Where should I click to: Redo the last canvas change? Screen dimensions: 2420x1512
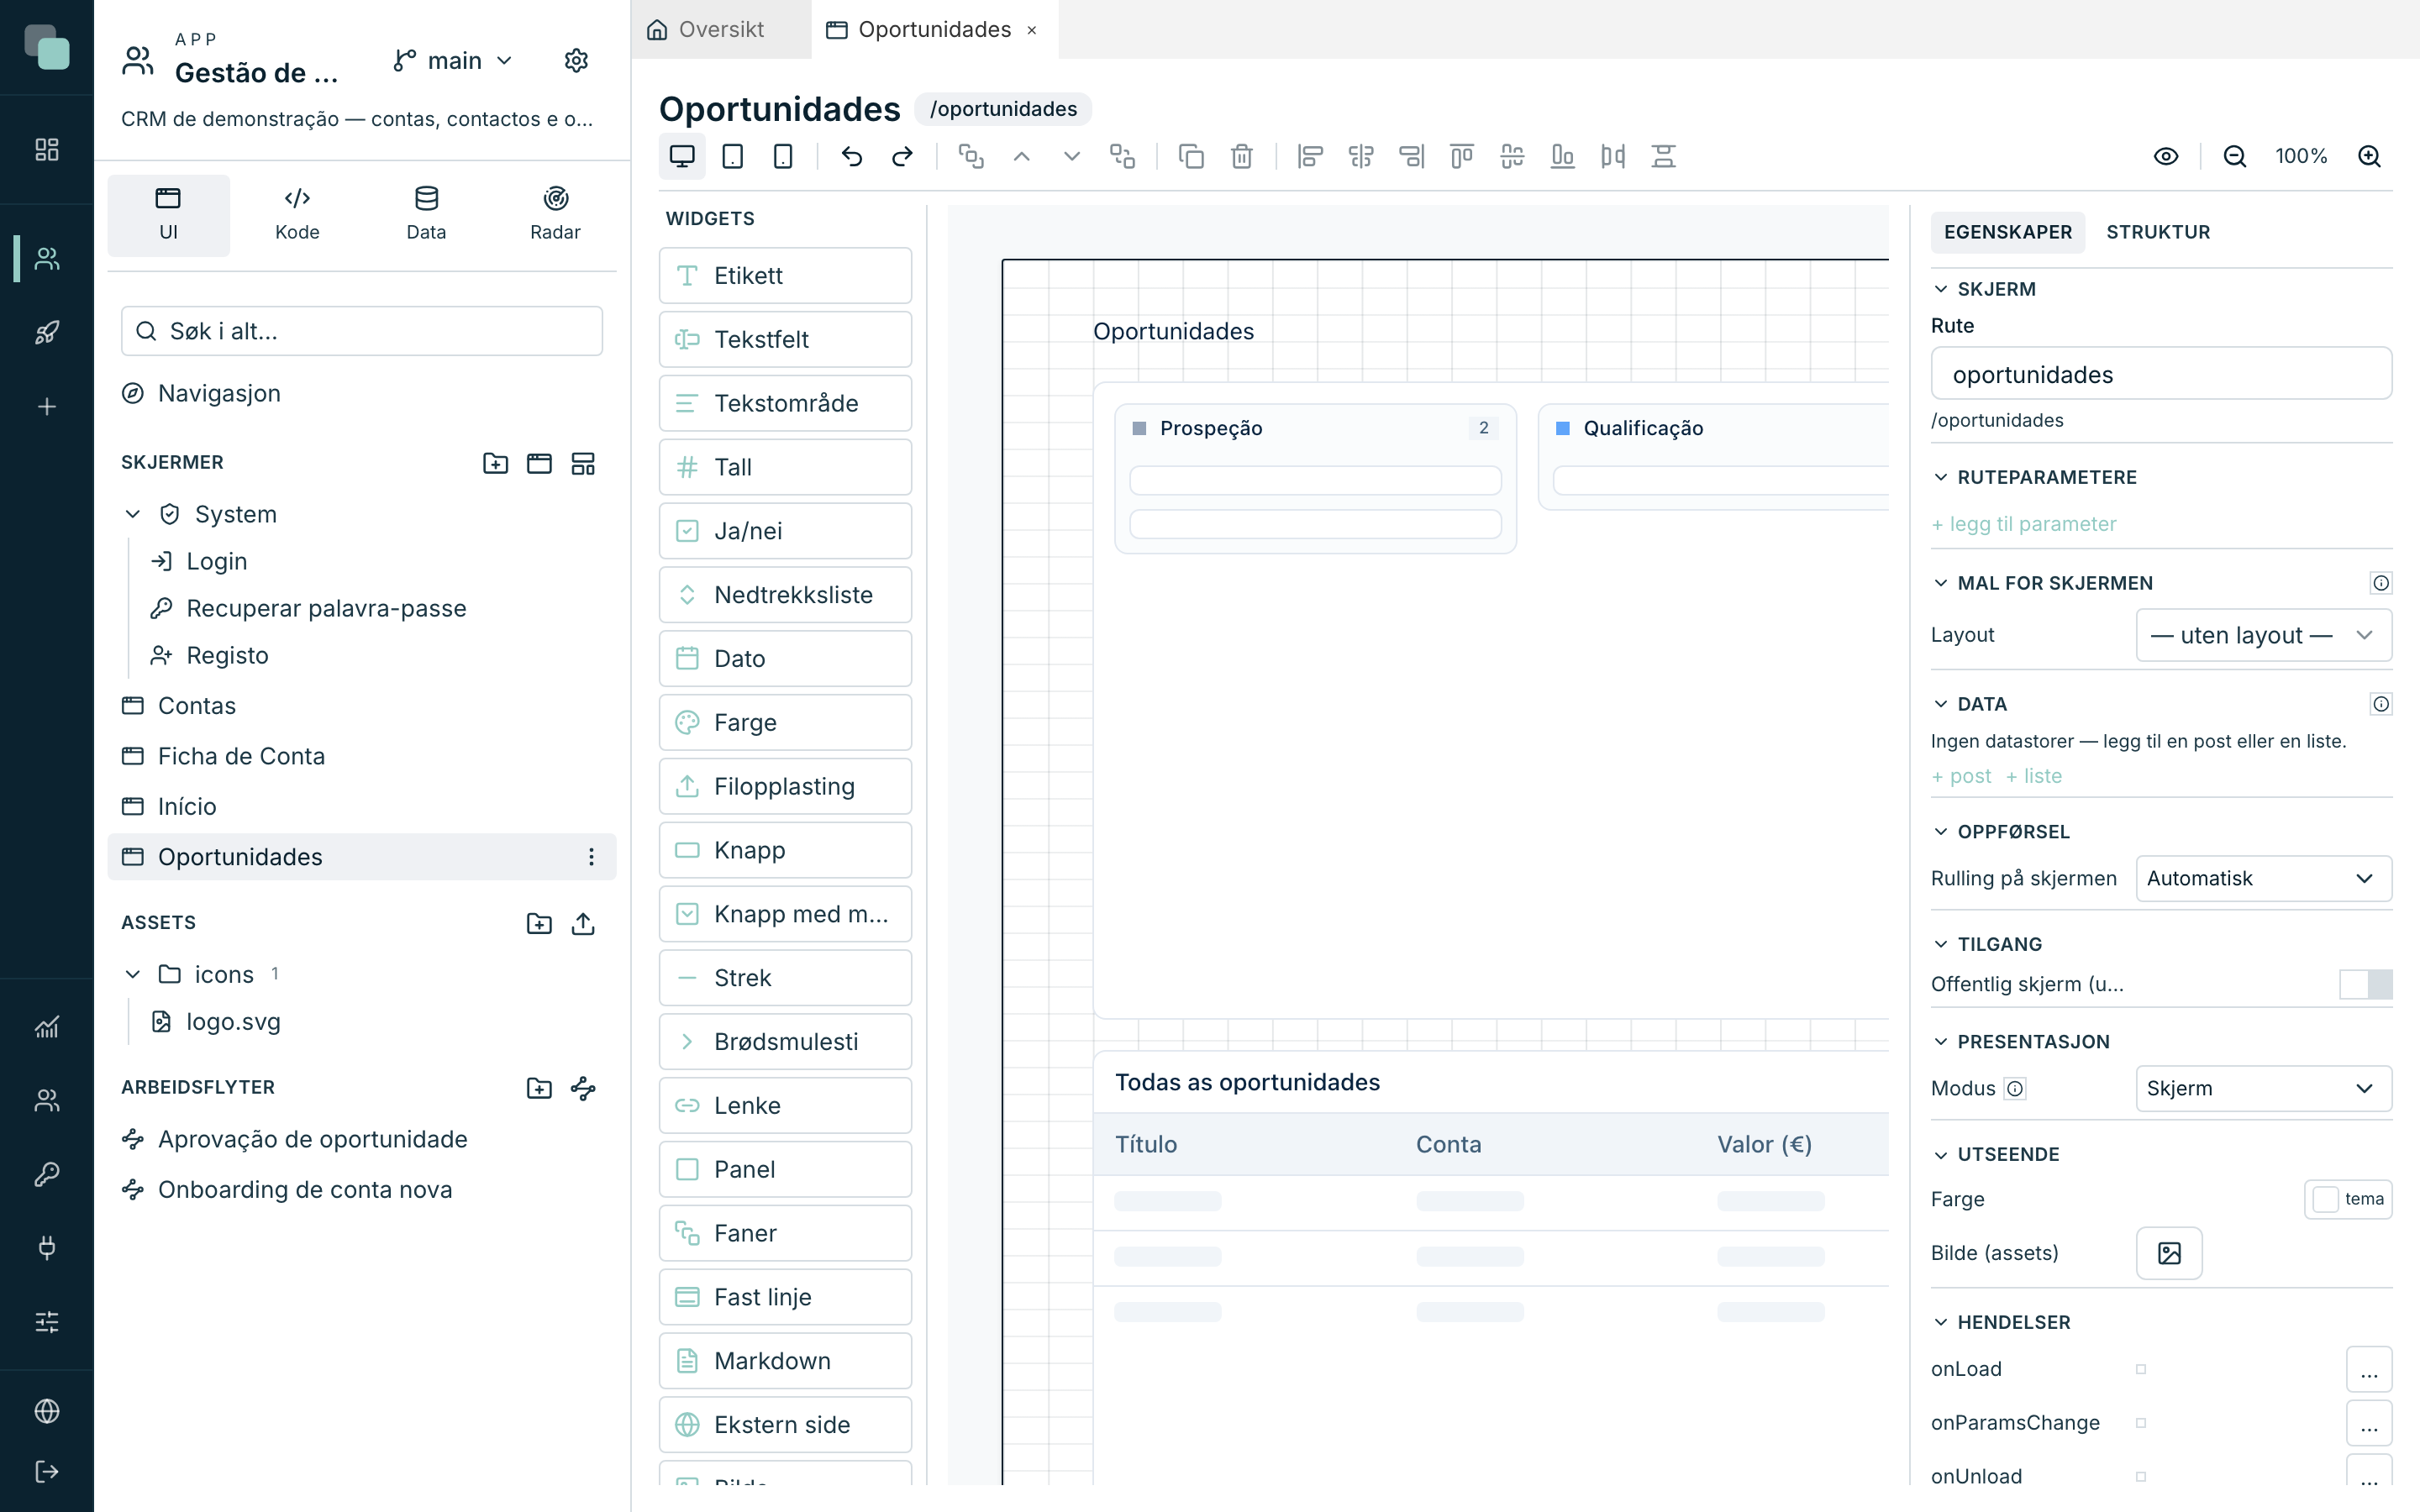click(902, 156)
